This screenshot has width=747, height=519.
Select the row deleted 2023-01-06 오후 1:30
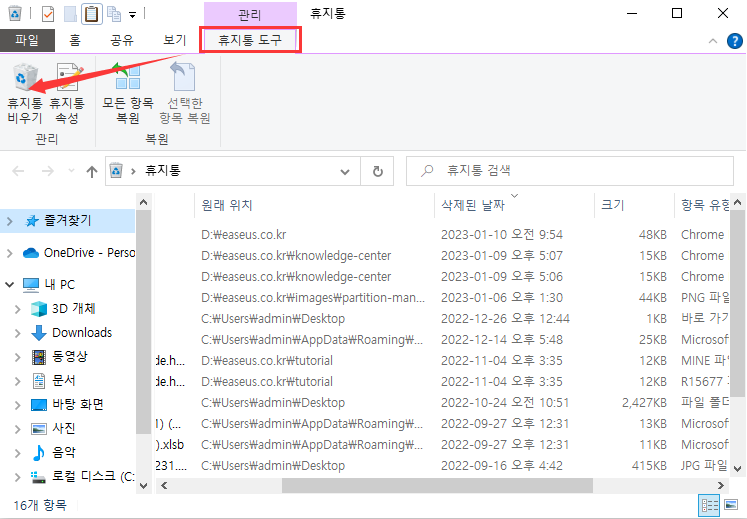[x=442, y=297]
